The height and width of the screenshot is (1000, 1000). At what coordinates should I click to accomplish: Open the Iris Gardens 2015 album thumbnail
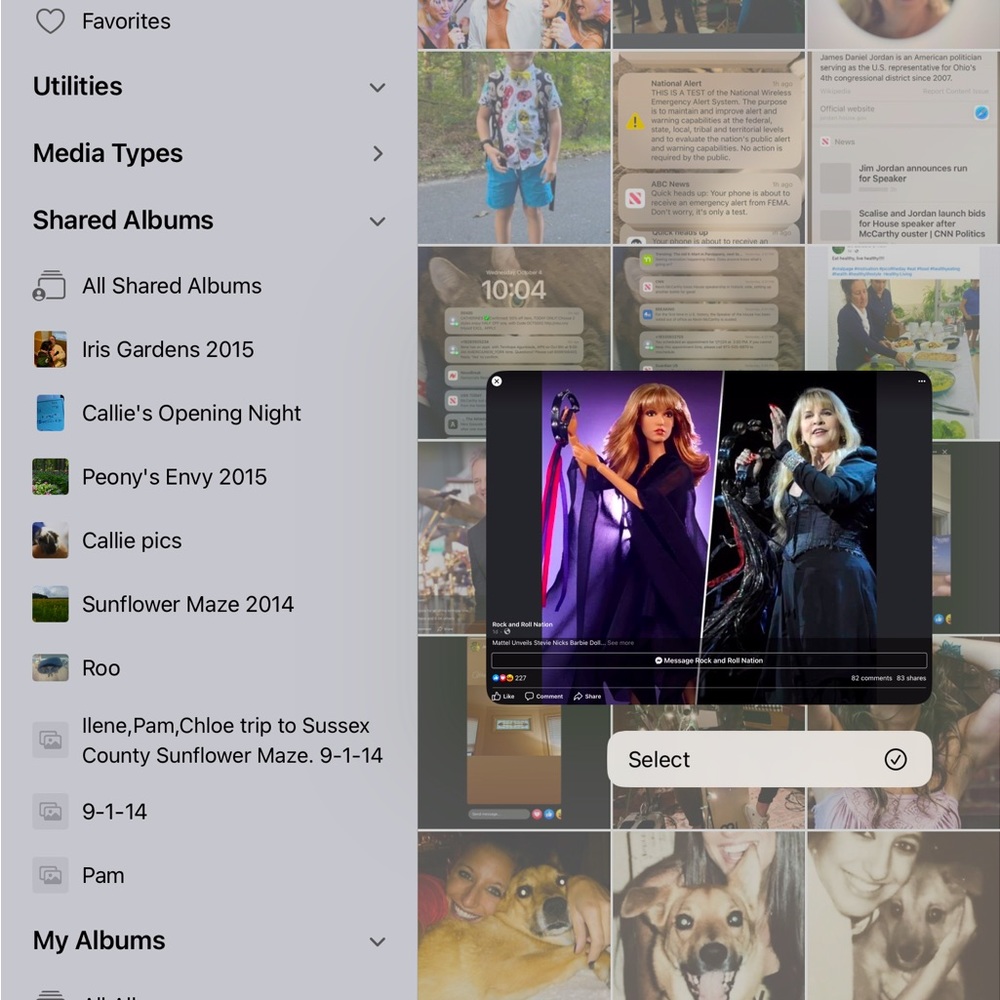tap(50, 349)
